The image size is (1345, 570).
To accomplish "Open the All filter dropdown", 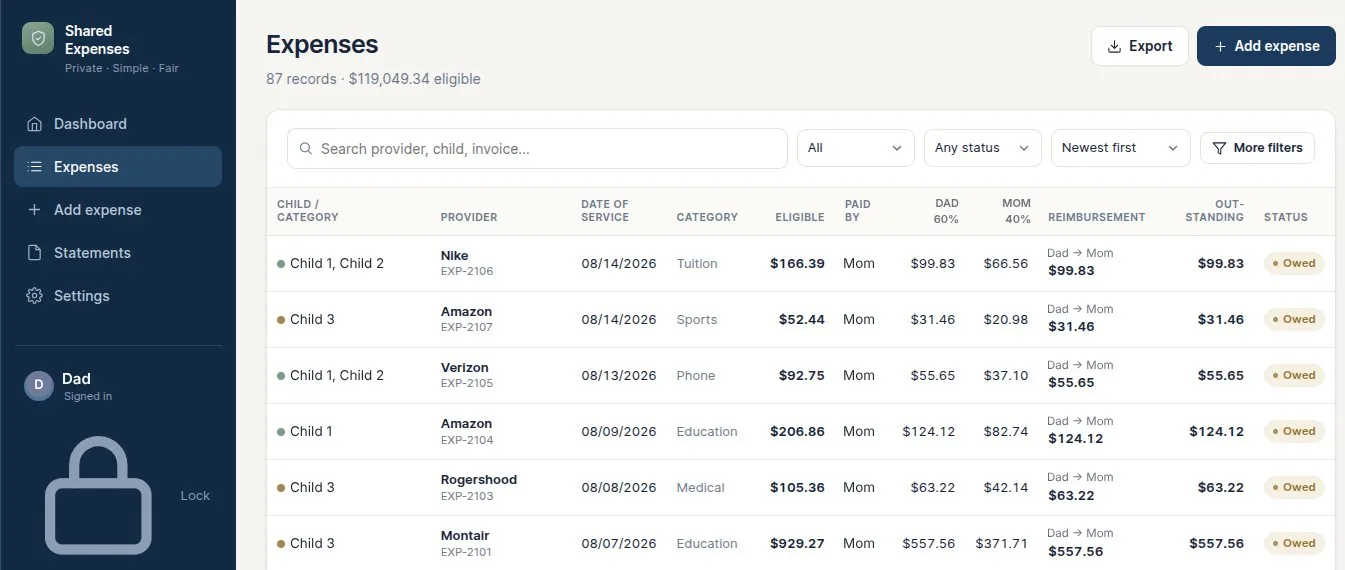I will tap(856, 148).
